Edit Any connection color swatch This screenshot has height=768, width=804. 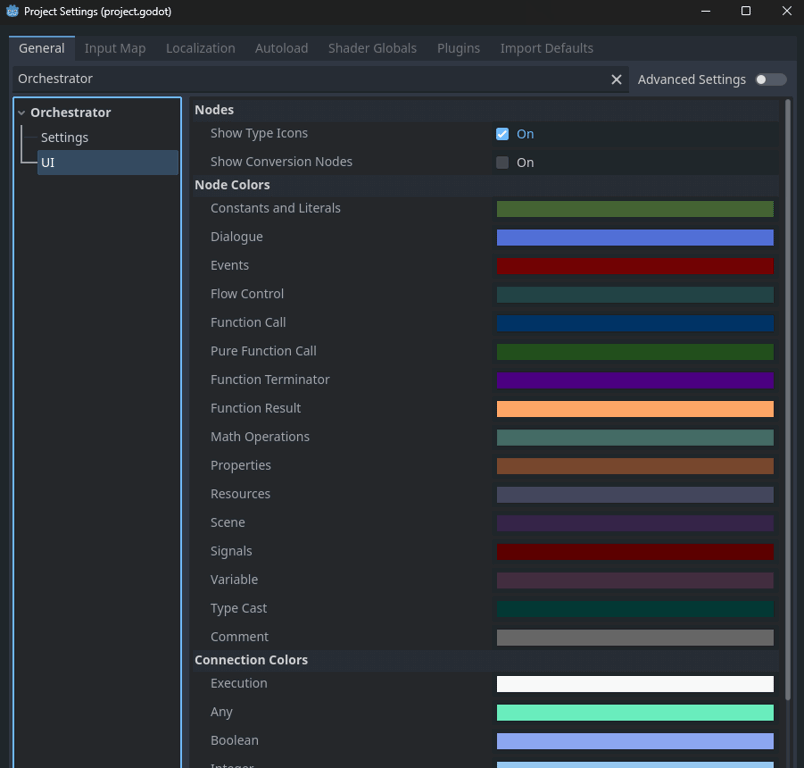(x=635, y=713)
